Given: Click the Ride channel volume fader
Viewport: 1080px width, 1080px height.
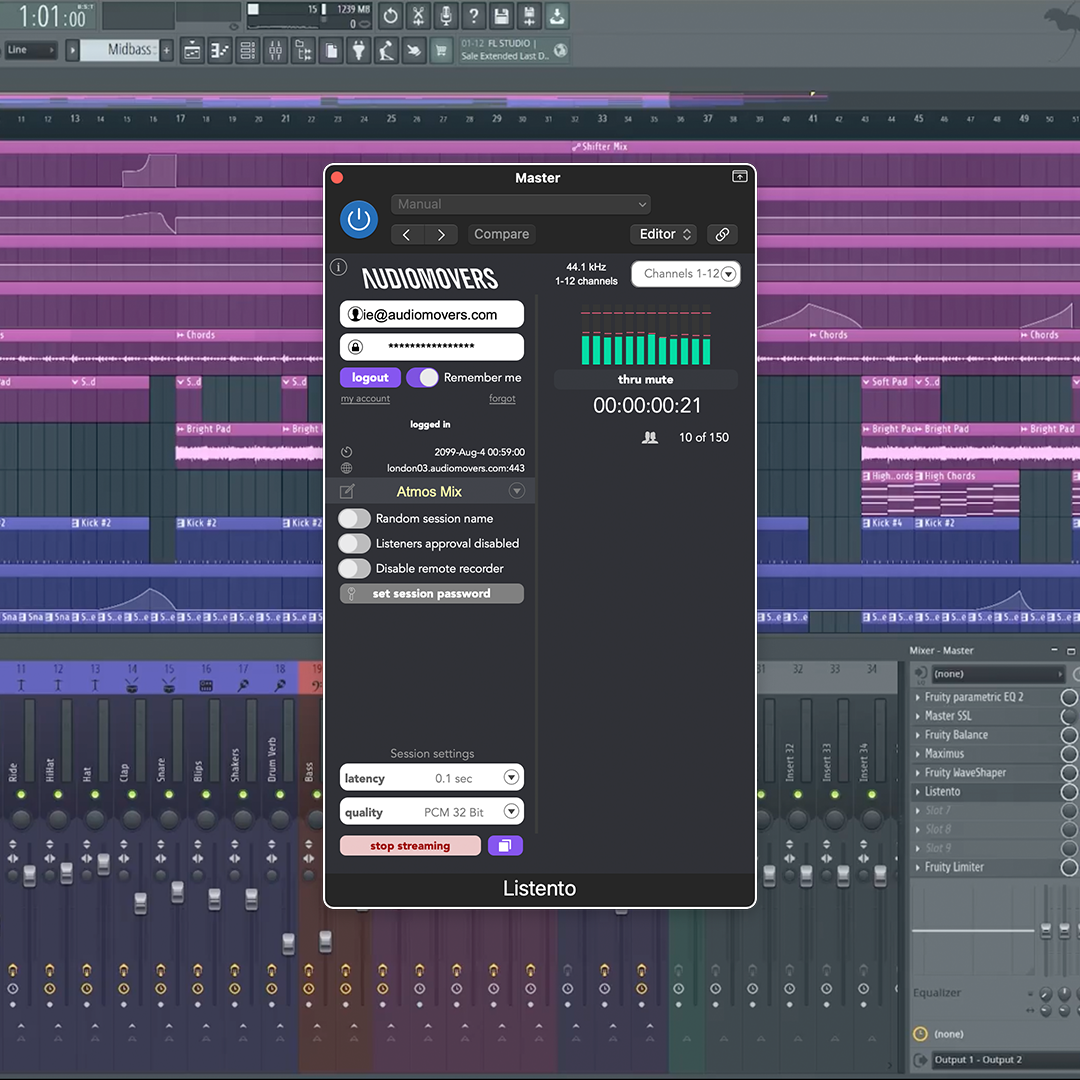Looking at the screenshot, I should (x=30, y=875).
